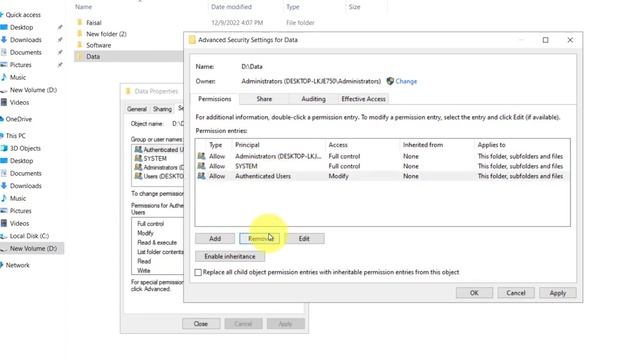This screenshot has width=640, height=360.
Task: Click the Documents icon under Quick access
Action: tap(4, 52)
